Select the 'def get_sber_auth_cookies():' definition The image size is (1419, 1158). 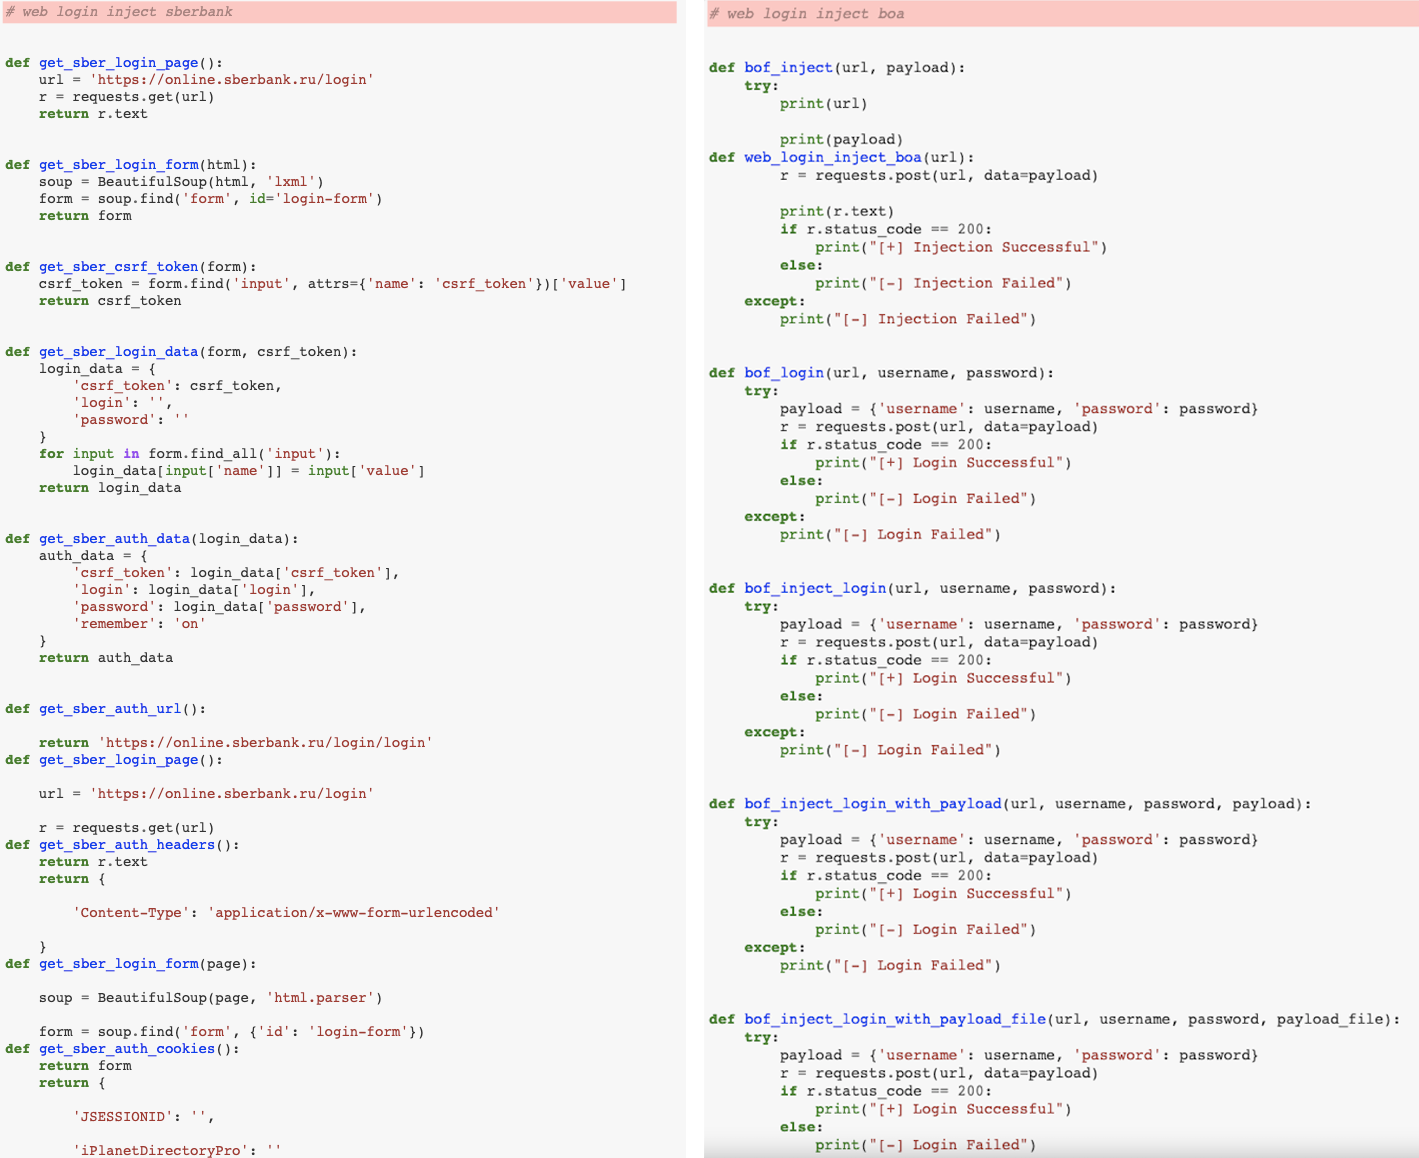[123, 1048]
